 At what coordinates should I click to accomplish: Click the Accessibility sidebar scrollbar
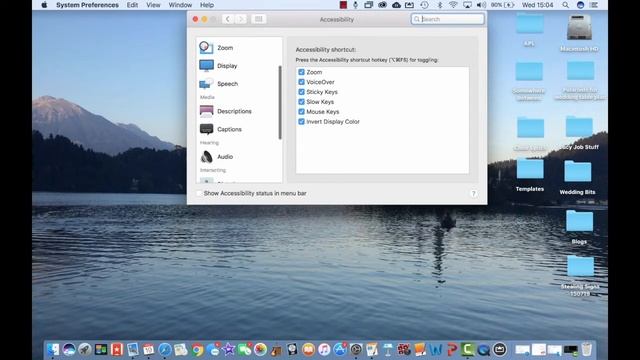[x=280, y=102]
